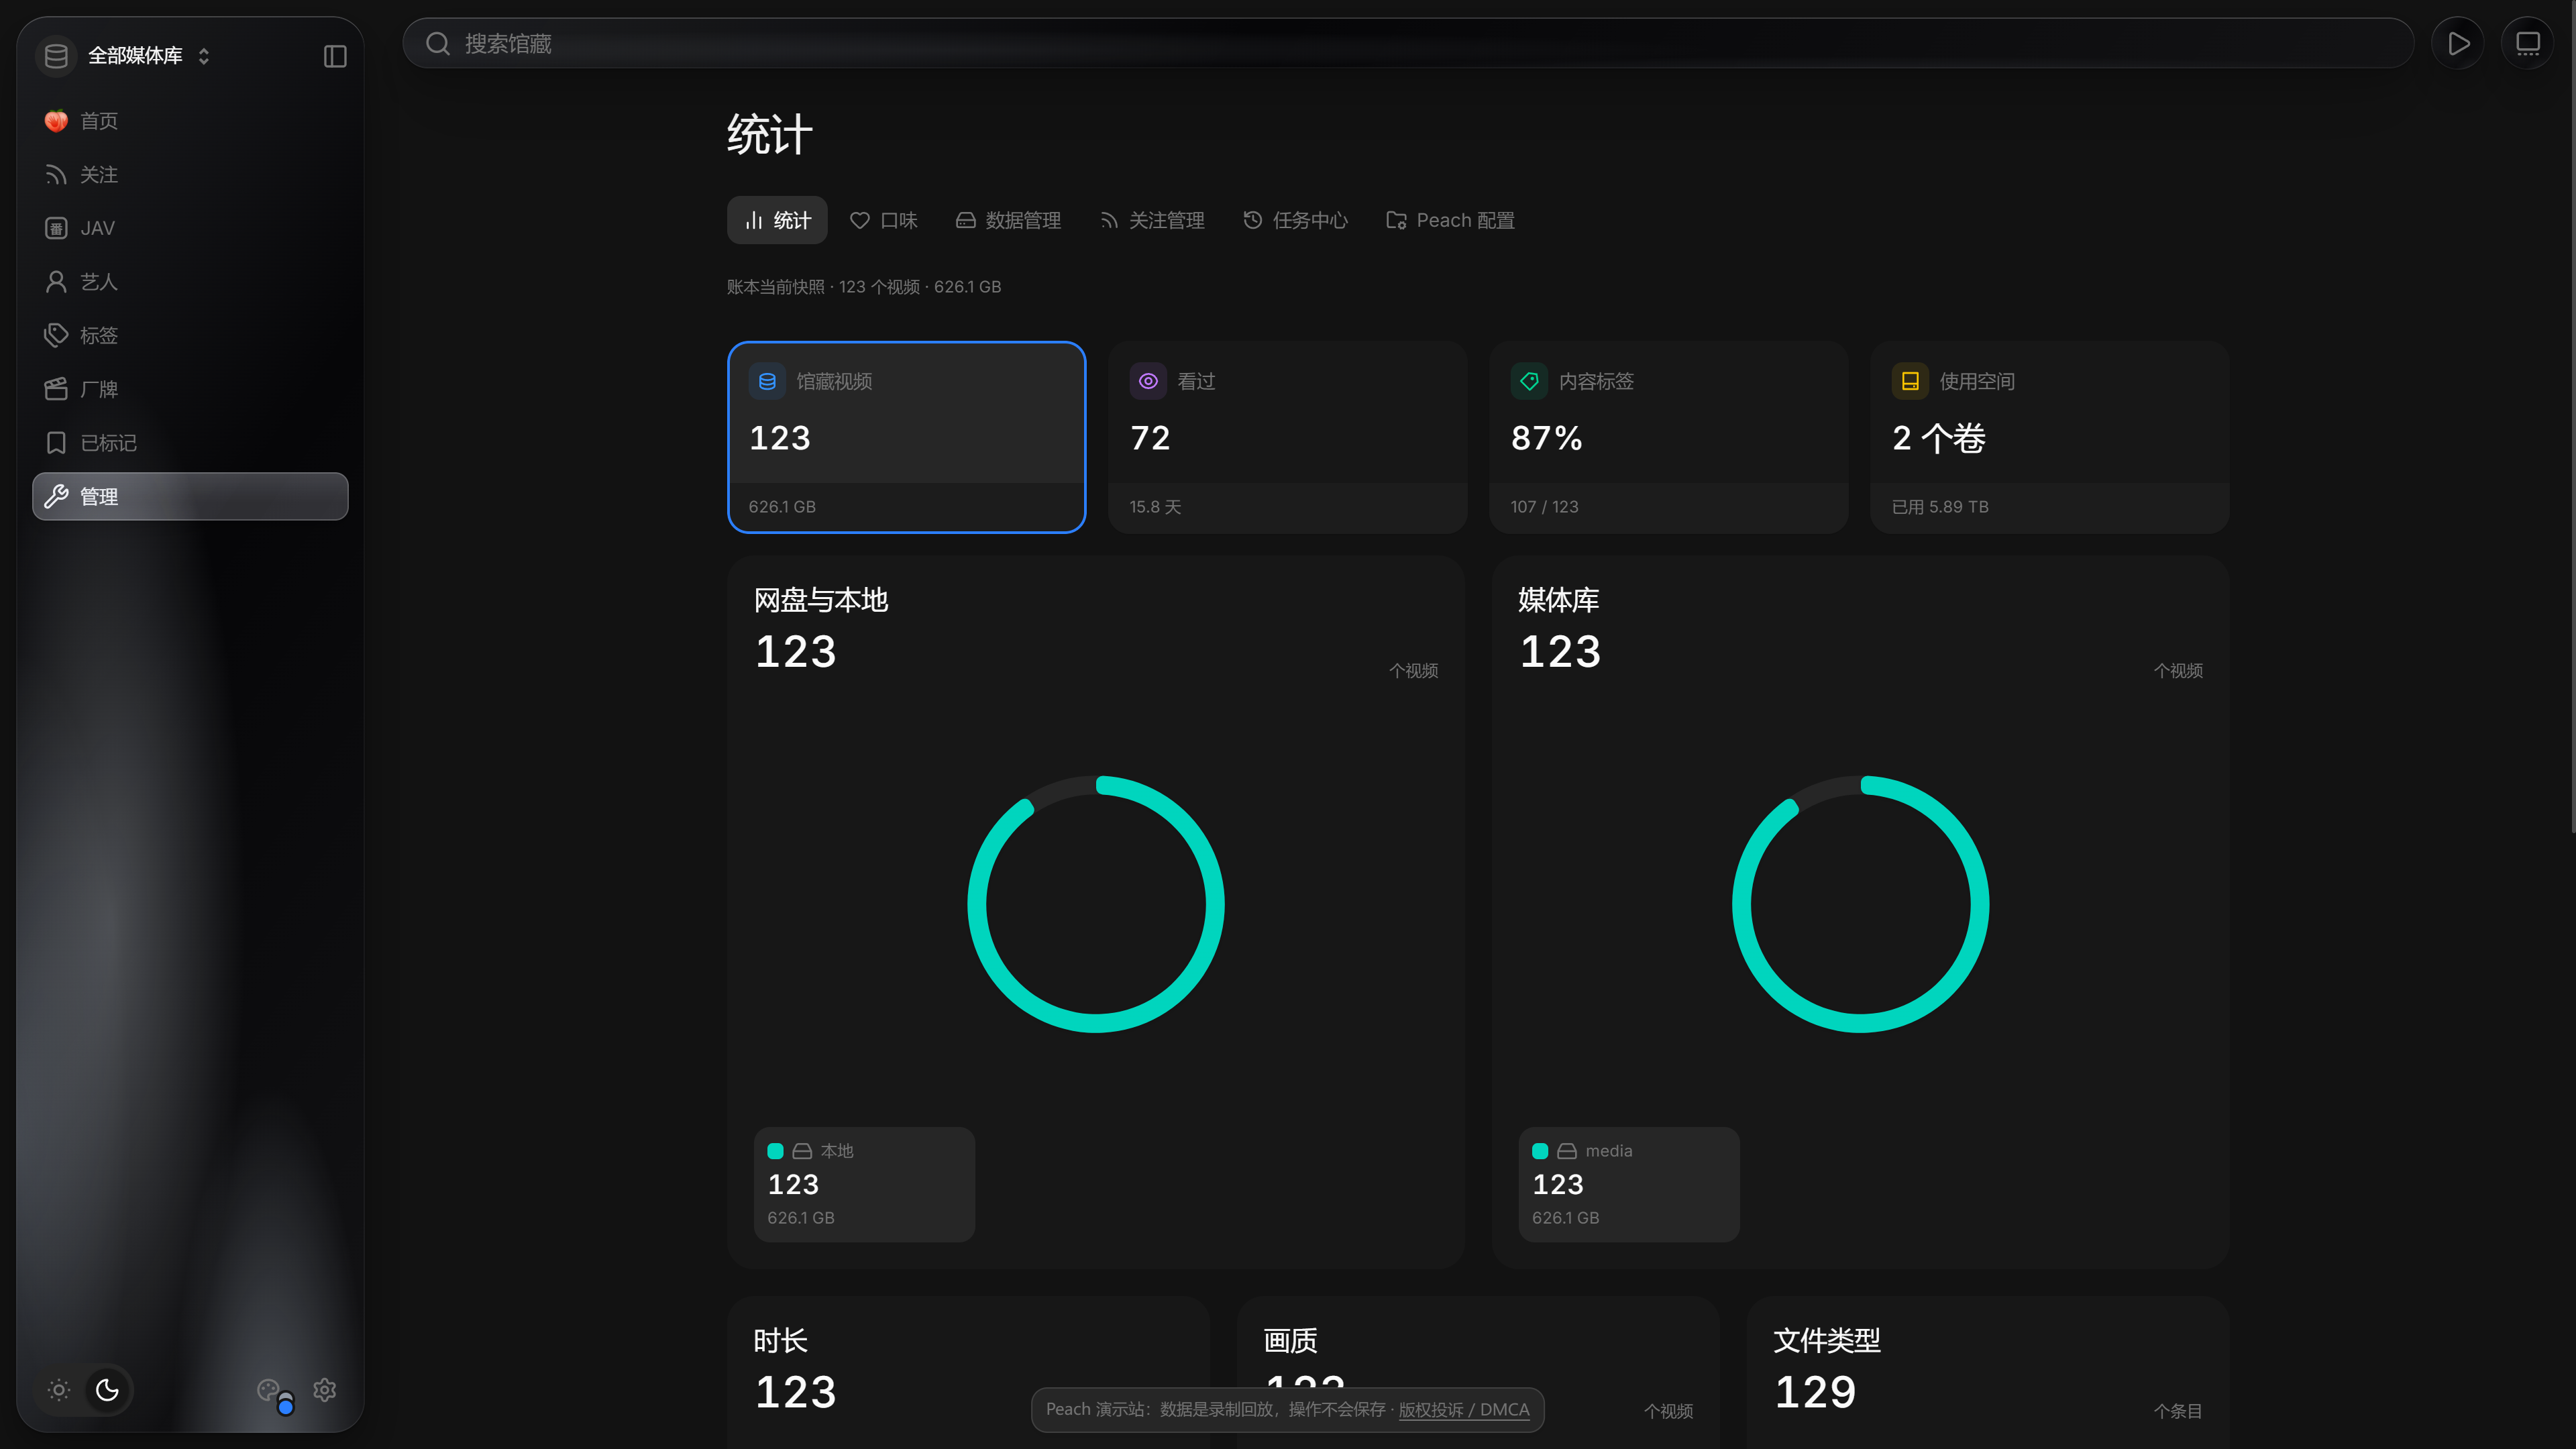Switch to the 任务中心 tab

(1295, 220)
